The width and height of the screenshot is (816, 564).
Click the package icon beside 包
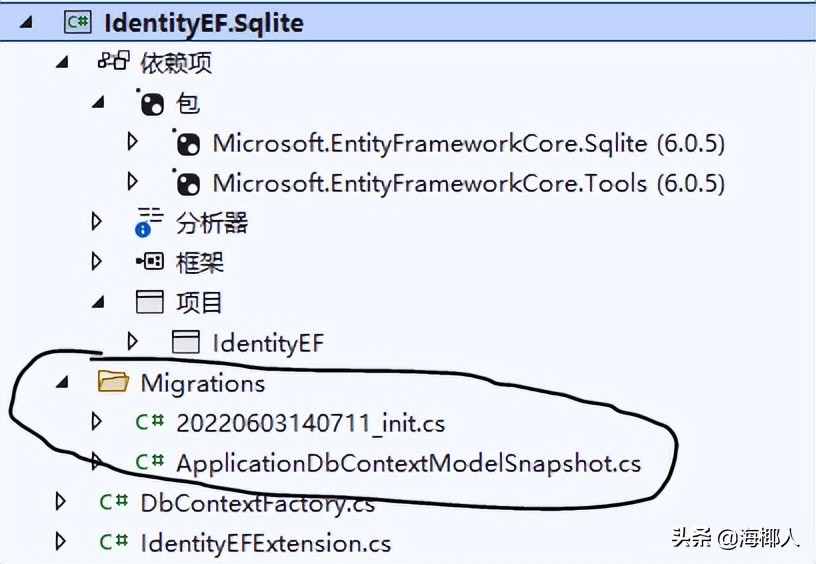150,102
